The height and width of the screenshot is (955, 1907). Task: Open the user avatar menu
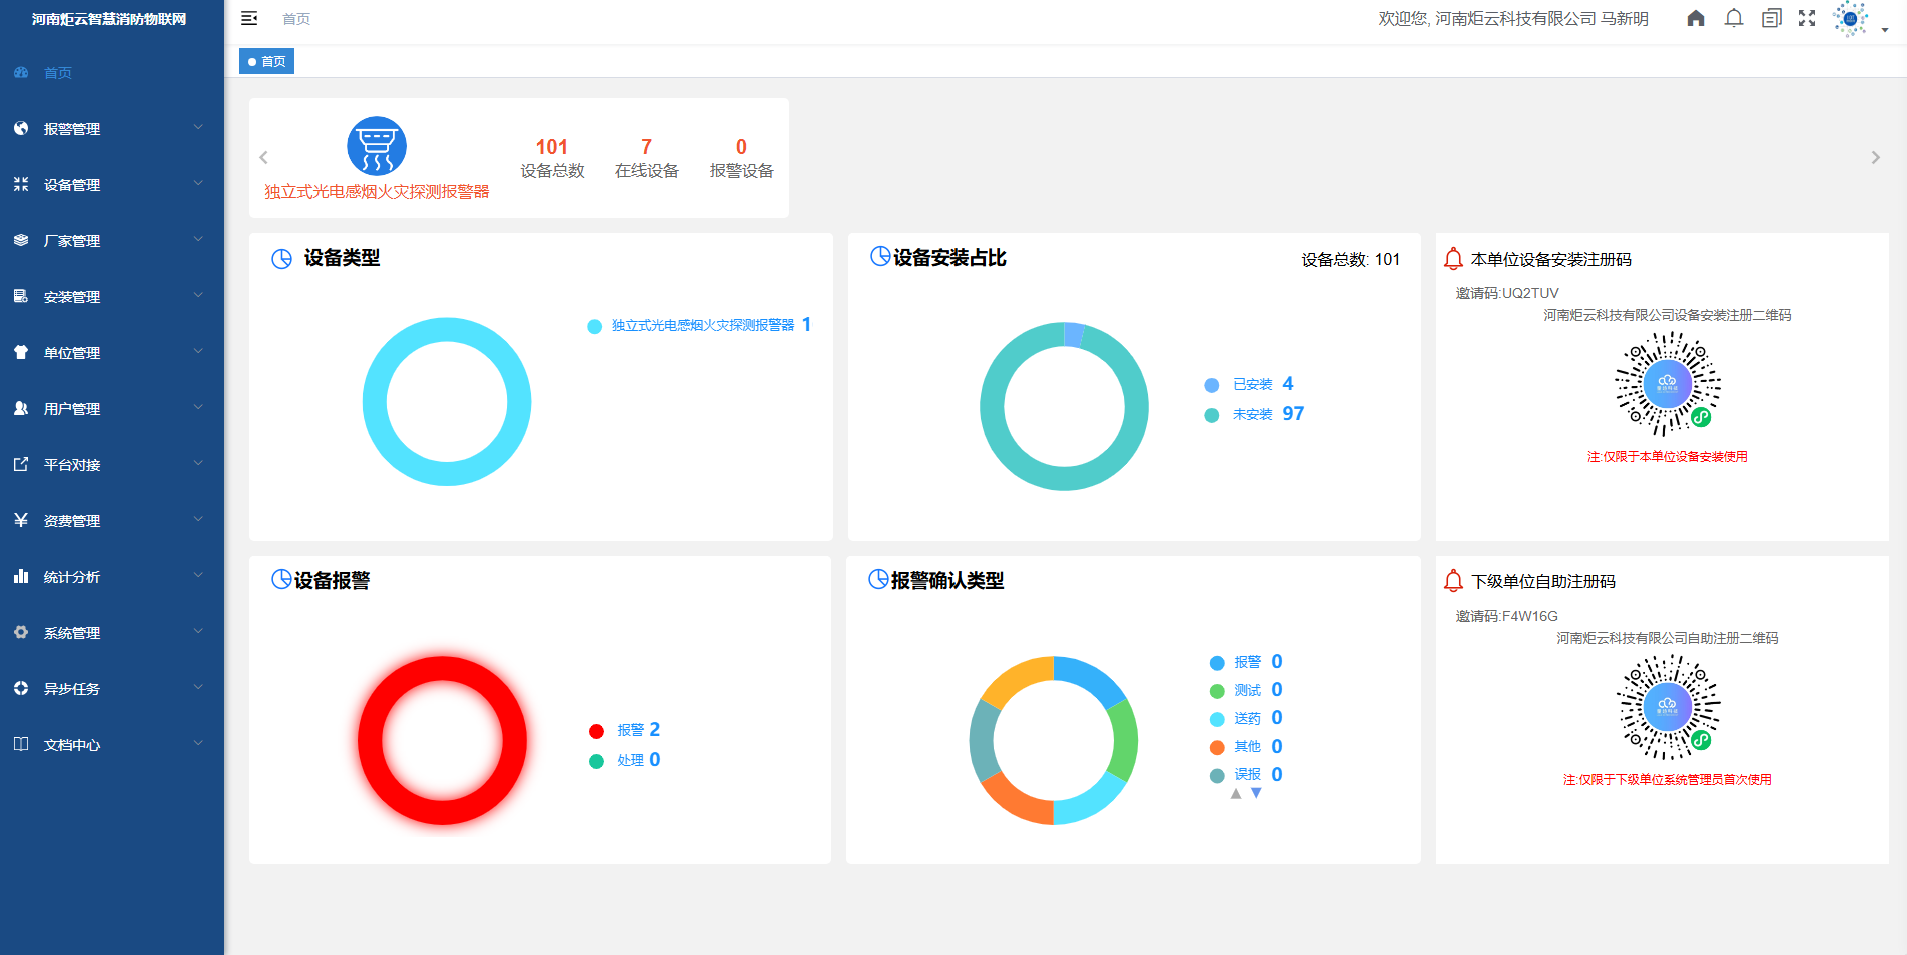[1850, 19]
